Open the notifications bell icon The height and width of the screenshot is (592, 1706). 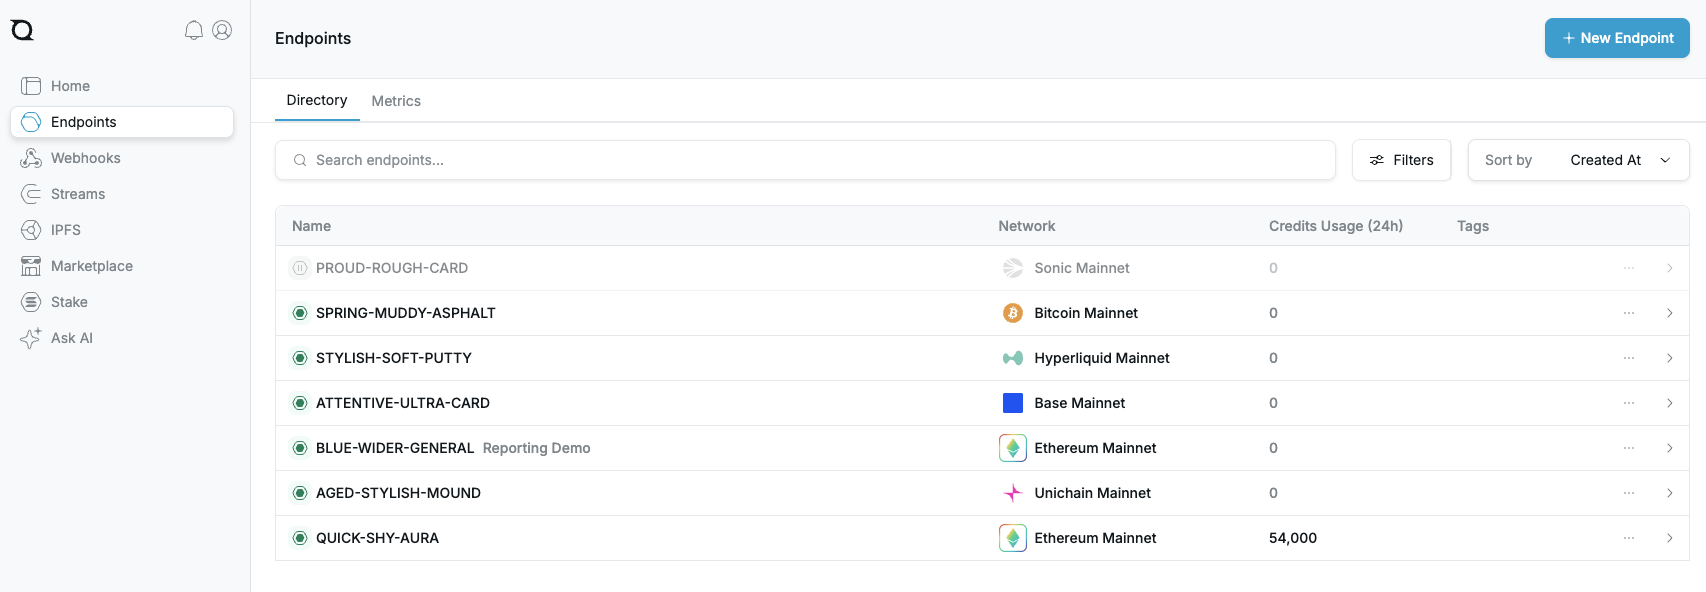click(194, 30)
